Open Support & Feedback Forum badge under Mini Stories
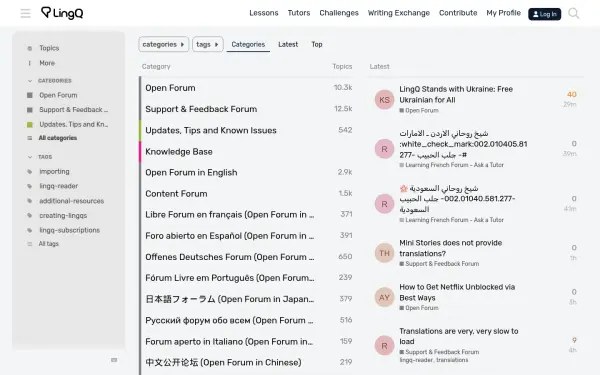 [439, 264]
